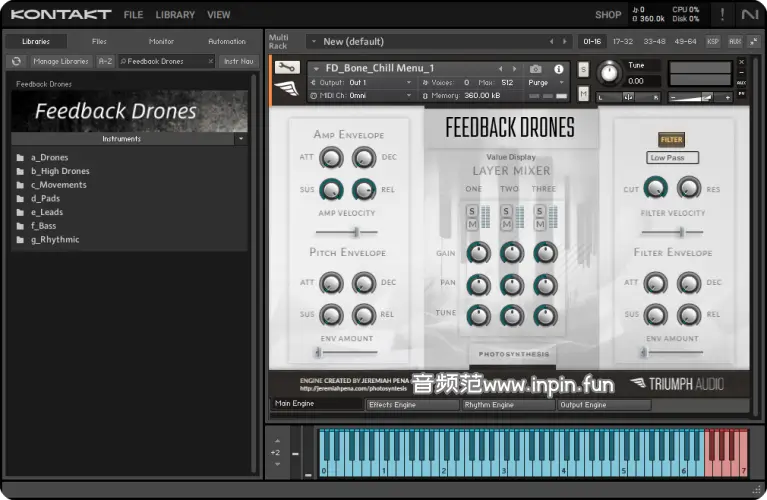This screenshot has width=767, height=500.
Task: Click the exclamation warning icon in header
Action: [x=722, y=14]
